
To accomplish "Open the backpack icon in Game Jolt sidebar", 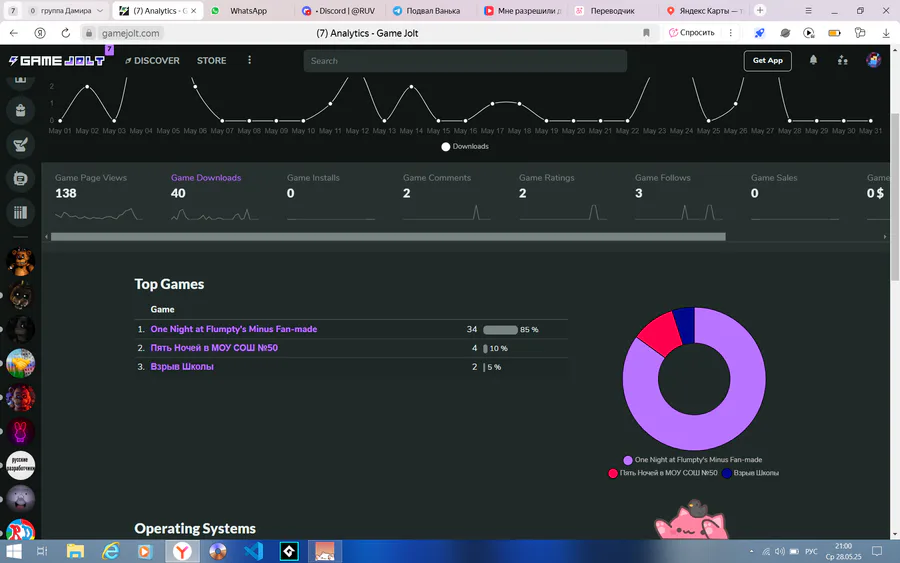I will pos(21,110).
